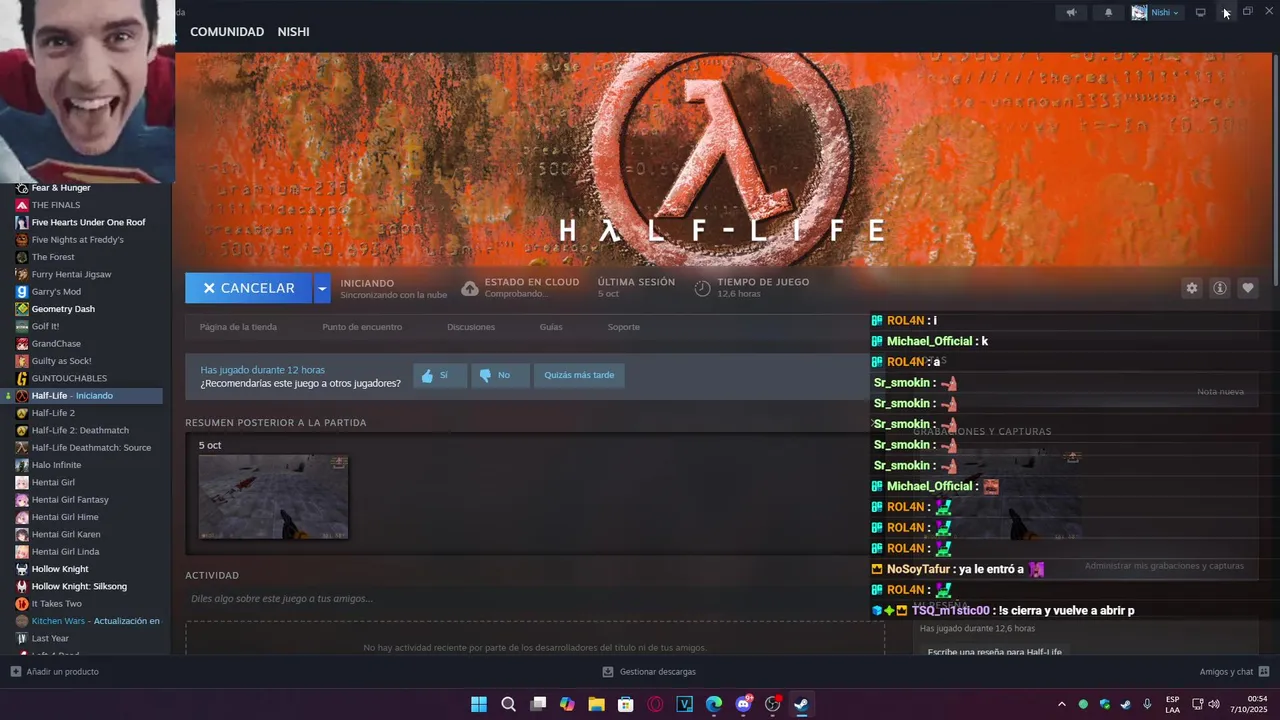
Task: Click THE FINALS icon in library list
Action: tap(22, 205)
